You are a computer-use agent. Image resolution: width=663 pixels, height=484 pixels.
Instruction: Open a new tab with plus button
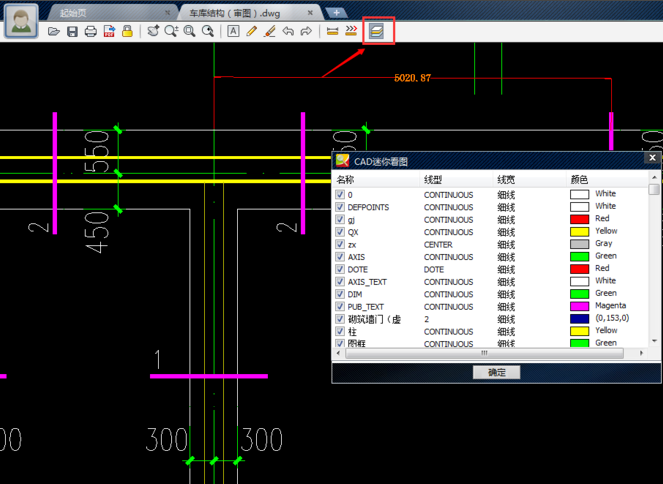336,13
